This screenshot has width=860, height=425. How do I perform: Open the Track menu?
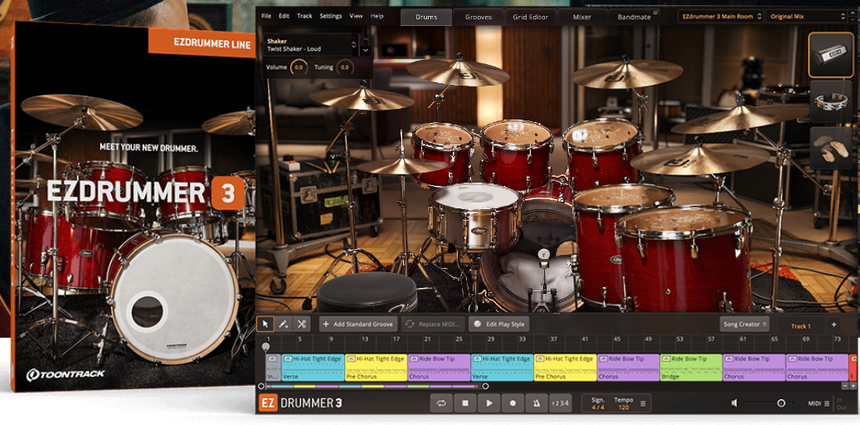pyautogui.click(x=304, y=16)
